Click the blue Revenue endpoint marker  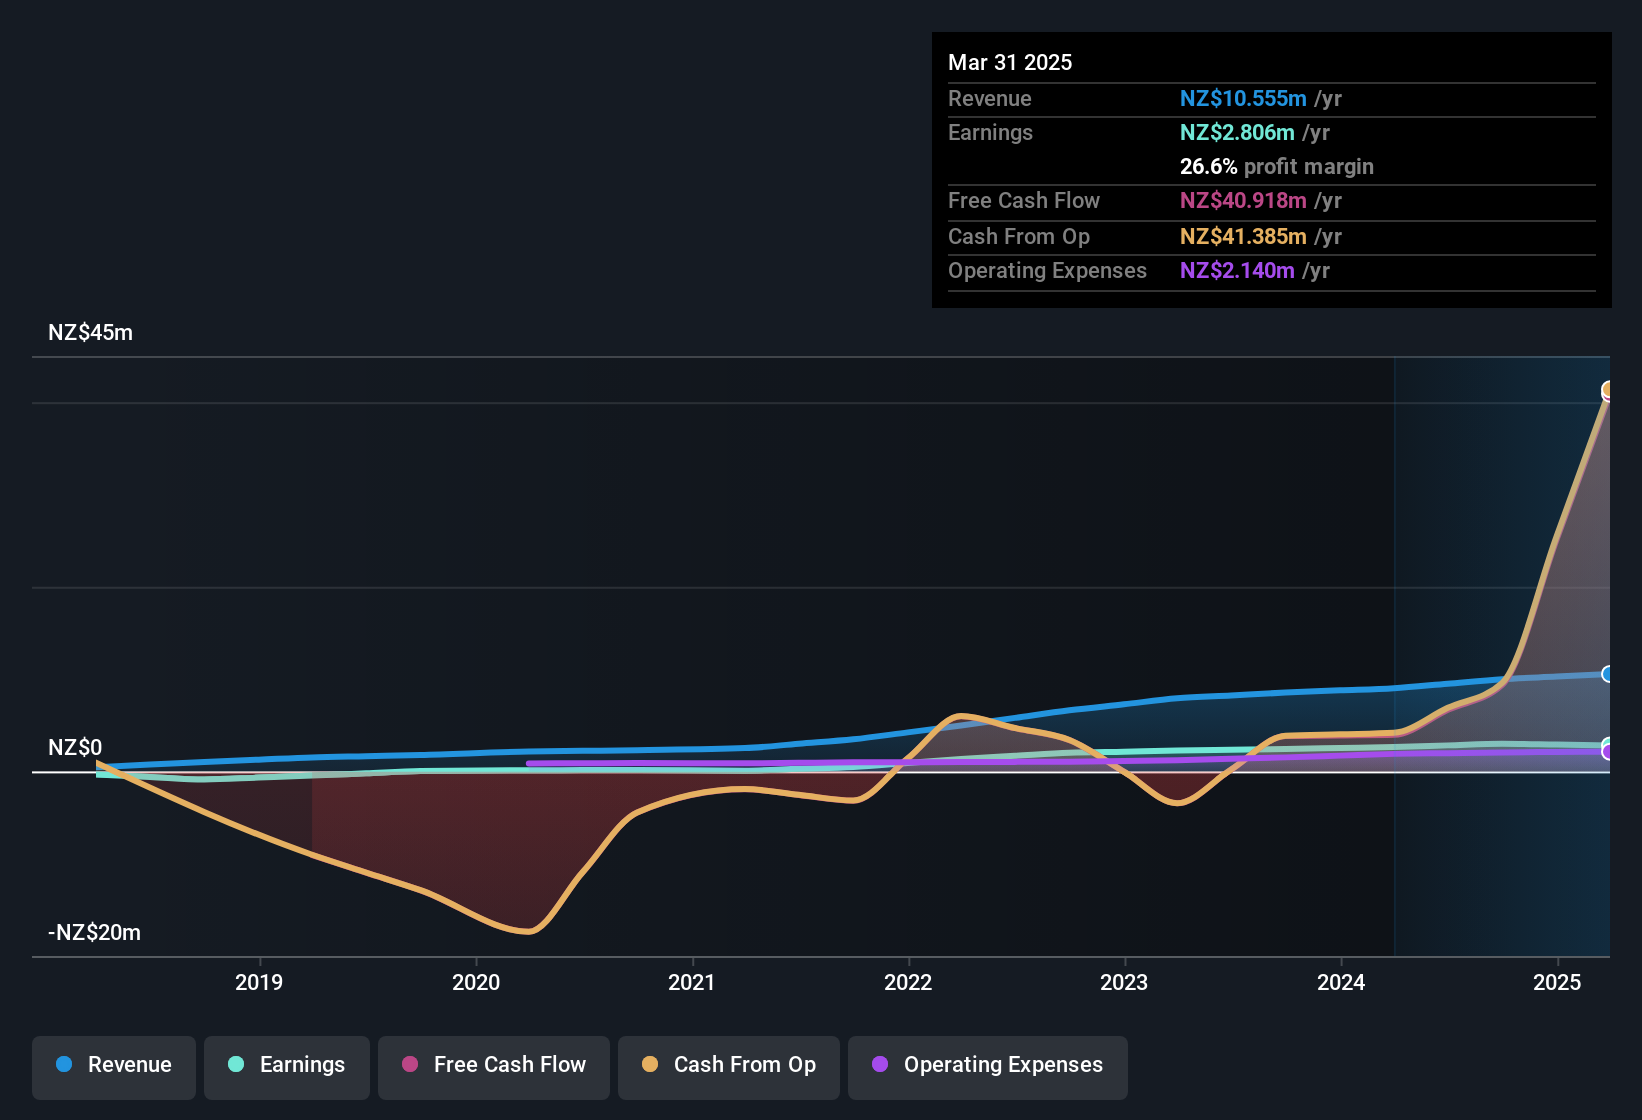click(1607, 674)
